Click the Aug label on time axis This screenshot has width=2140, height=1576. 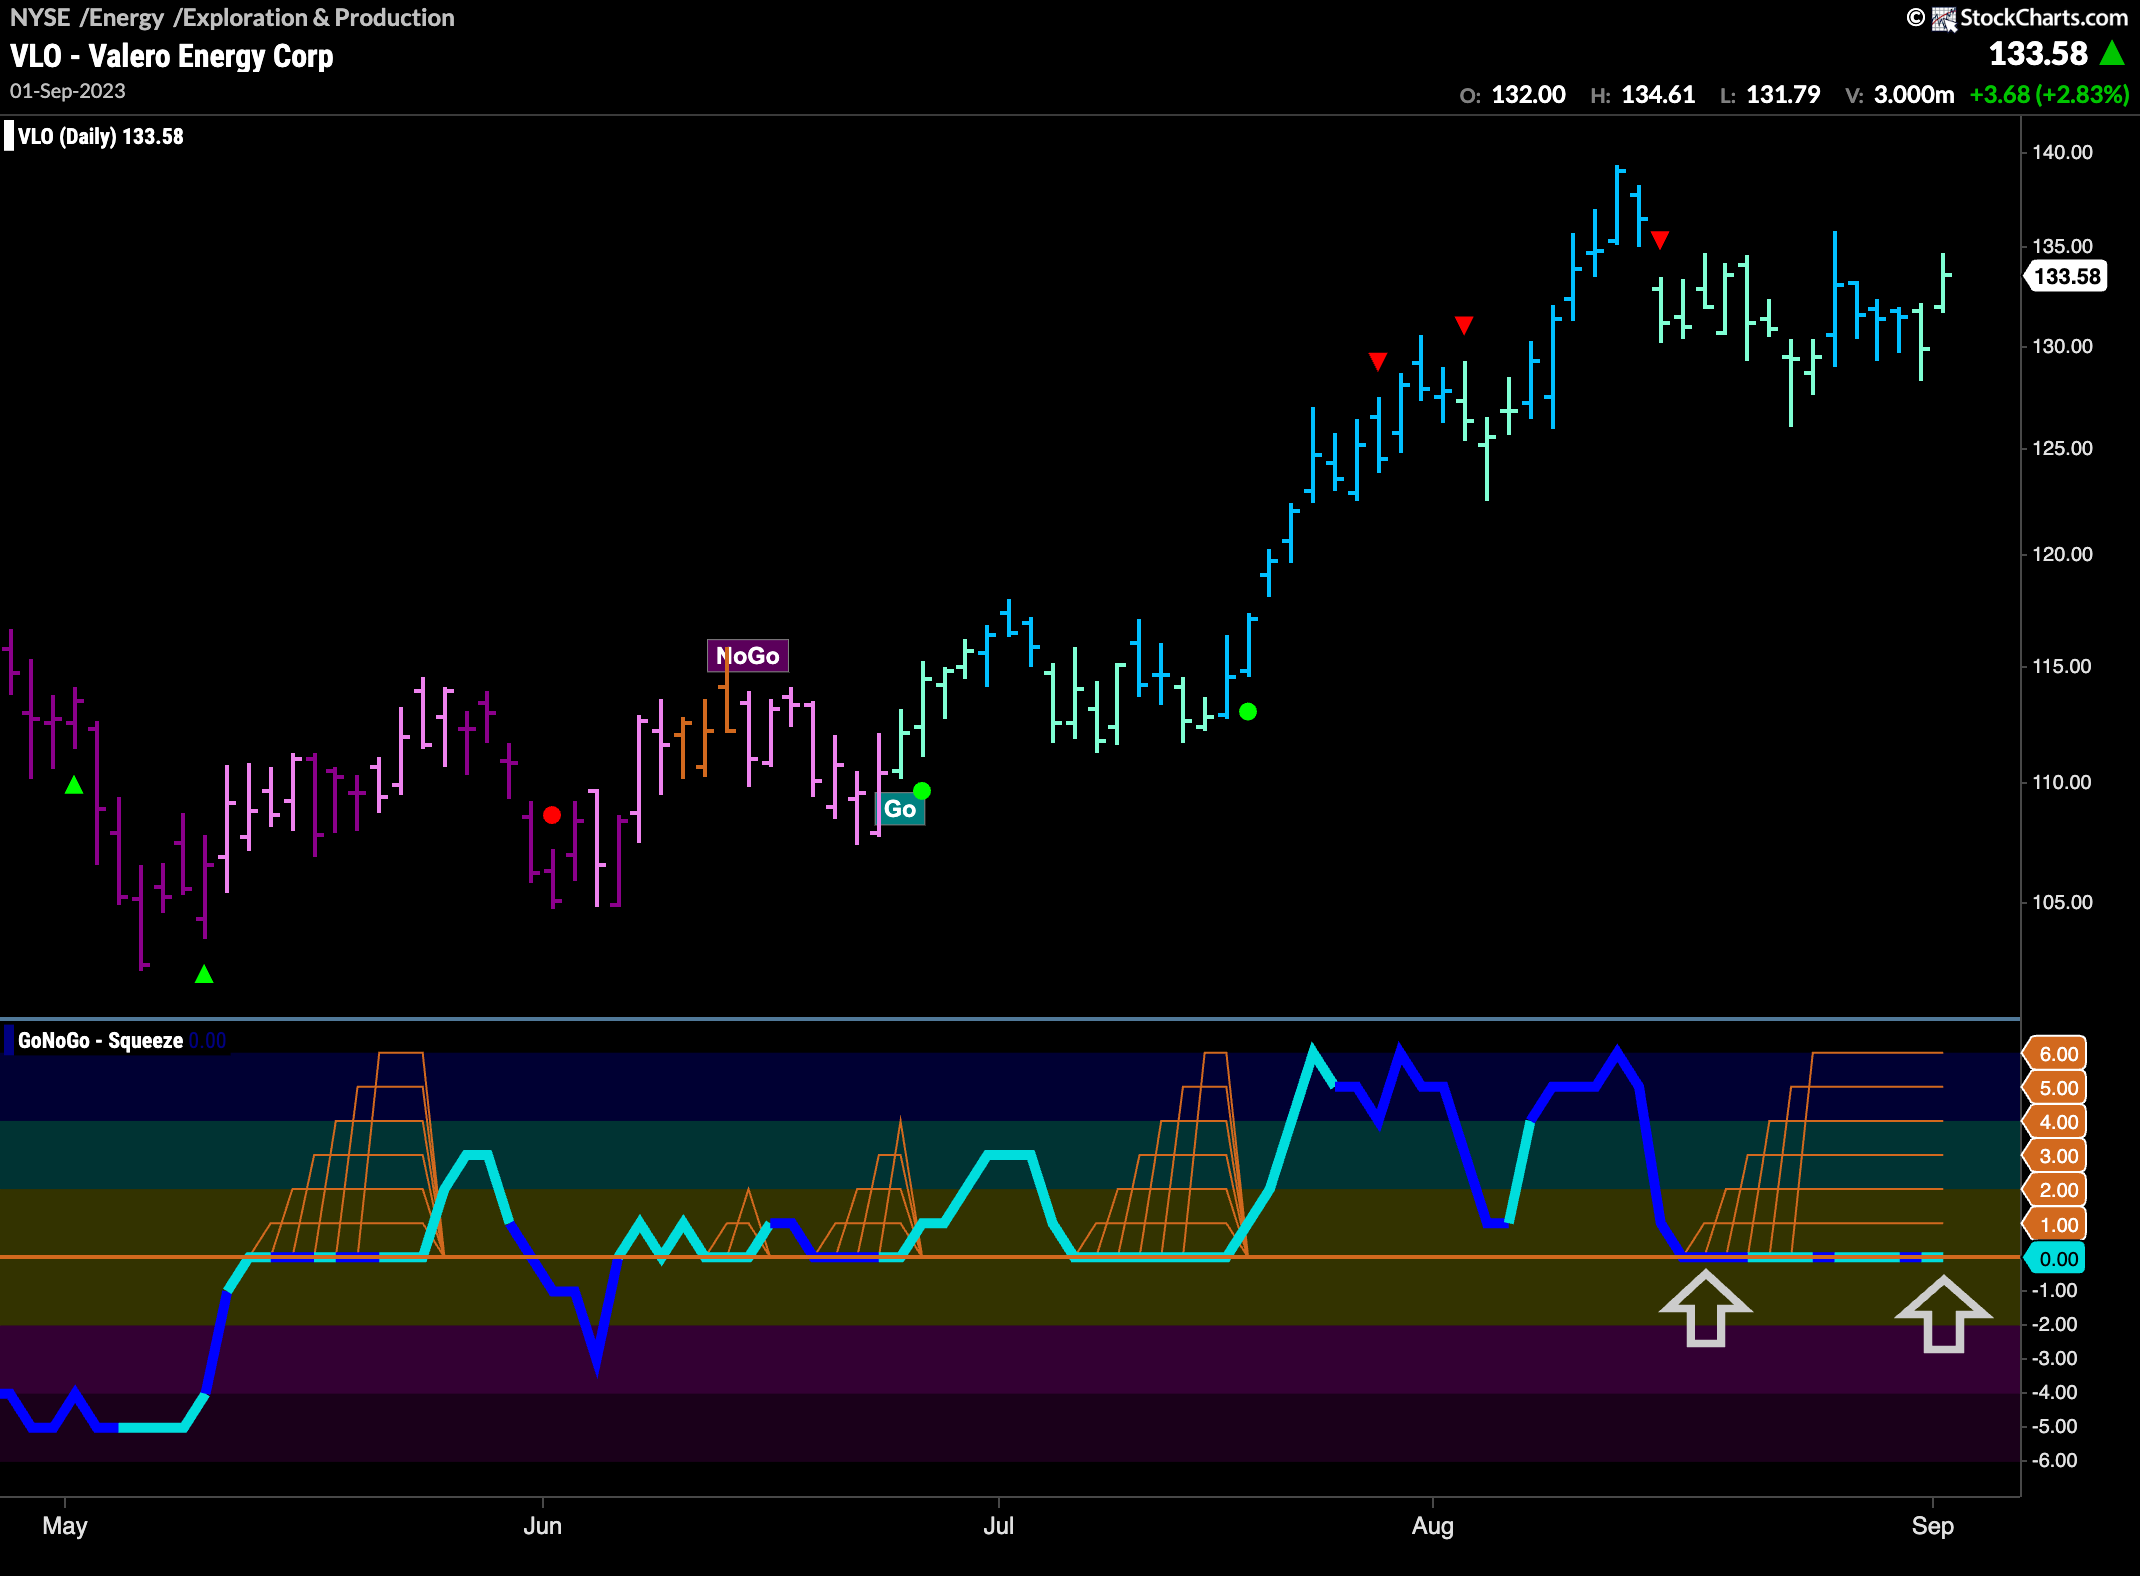1433,1526
